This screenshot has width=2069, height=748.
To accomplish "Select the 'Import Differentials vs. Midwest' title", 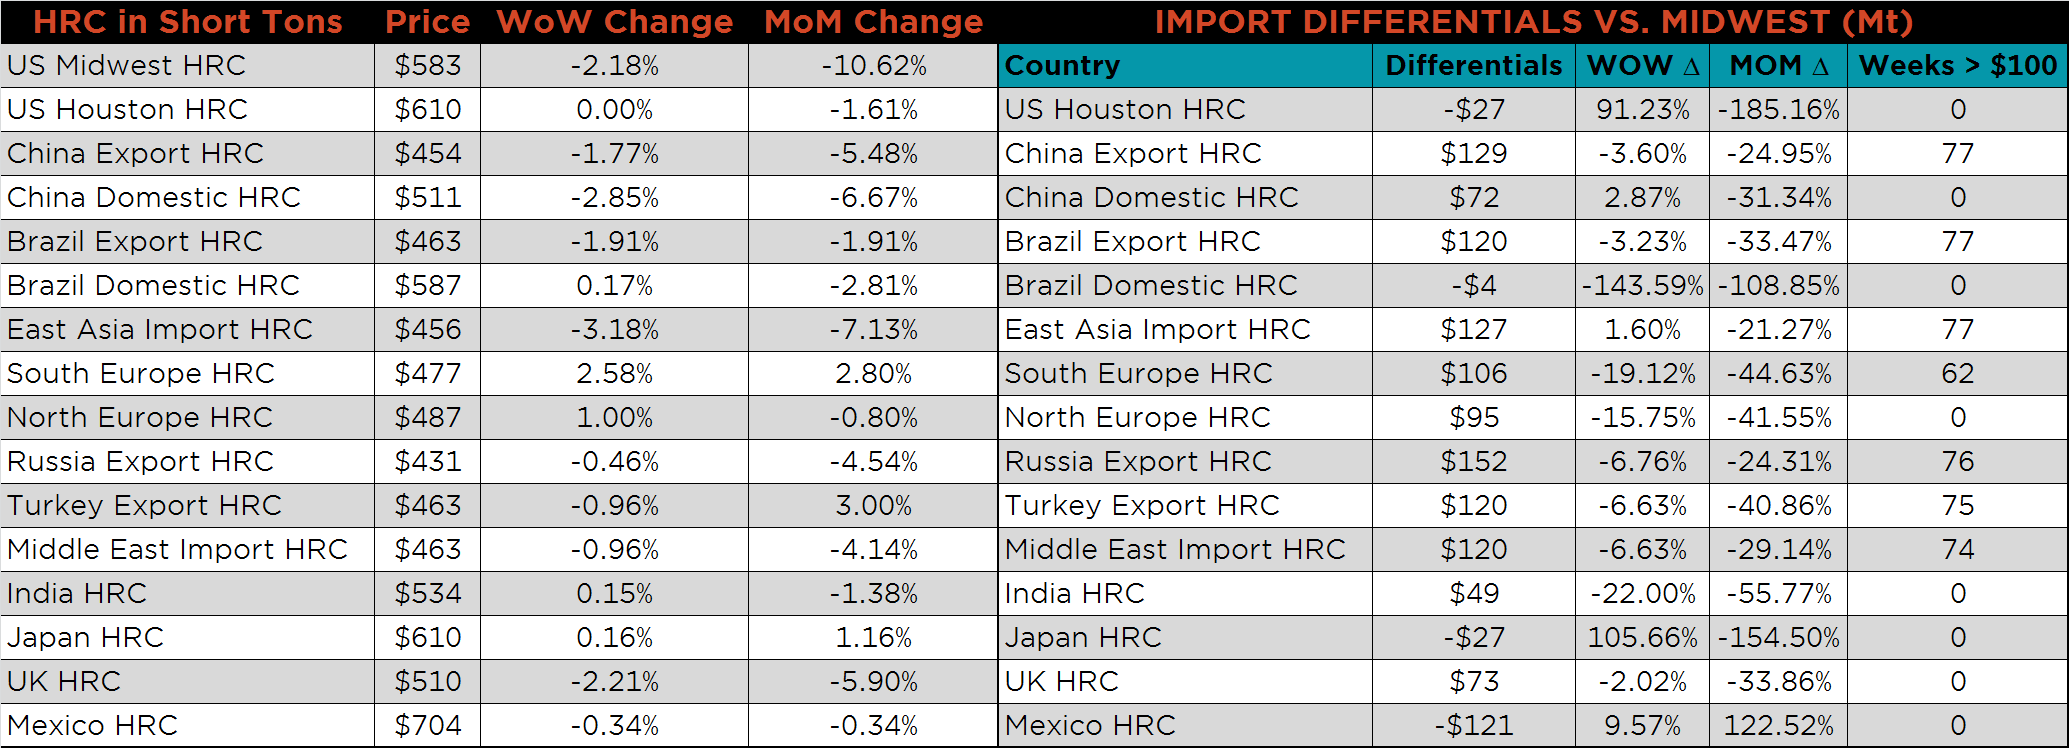I will coord(1533,22).
